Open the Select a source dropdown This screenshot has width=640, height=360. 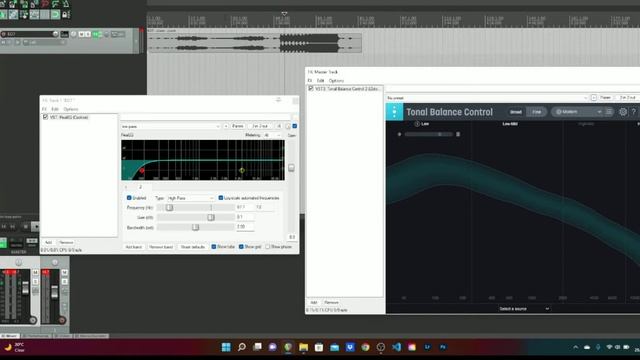pos(524,309)
